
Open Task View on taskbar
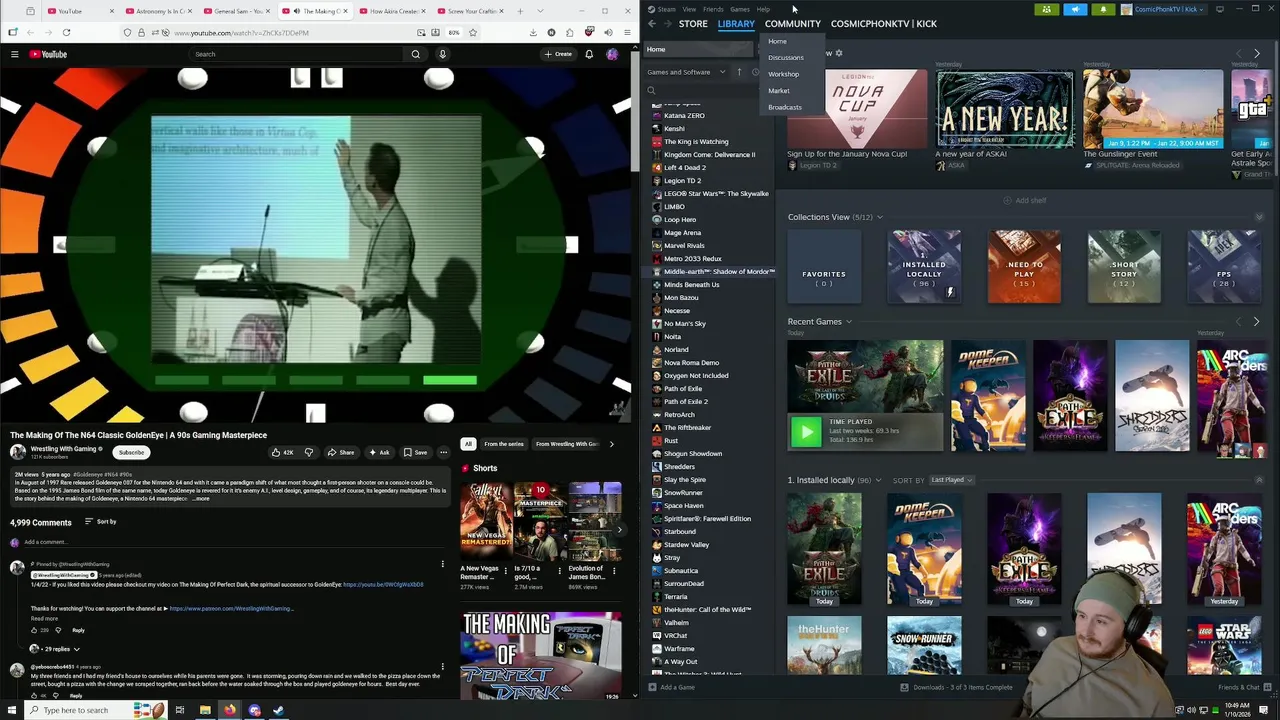coord(180,710)
